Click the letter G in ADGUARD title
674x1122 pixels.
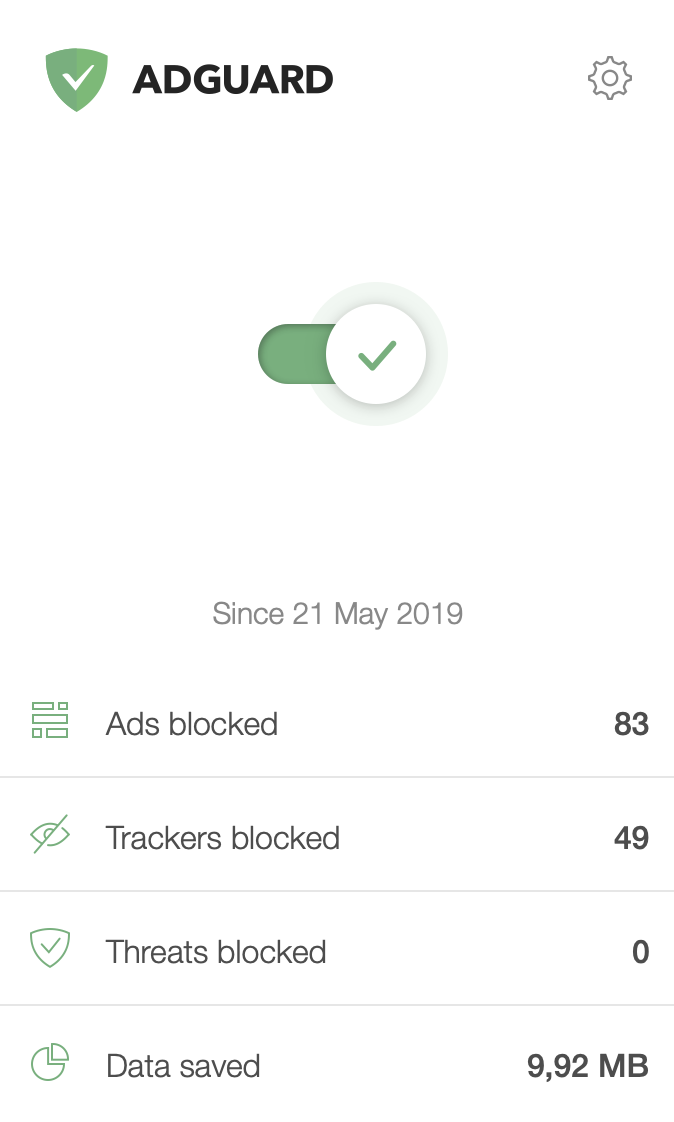[x=205, y=80]
